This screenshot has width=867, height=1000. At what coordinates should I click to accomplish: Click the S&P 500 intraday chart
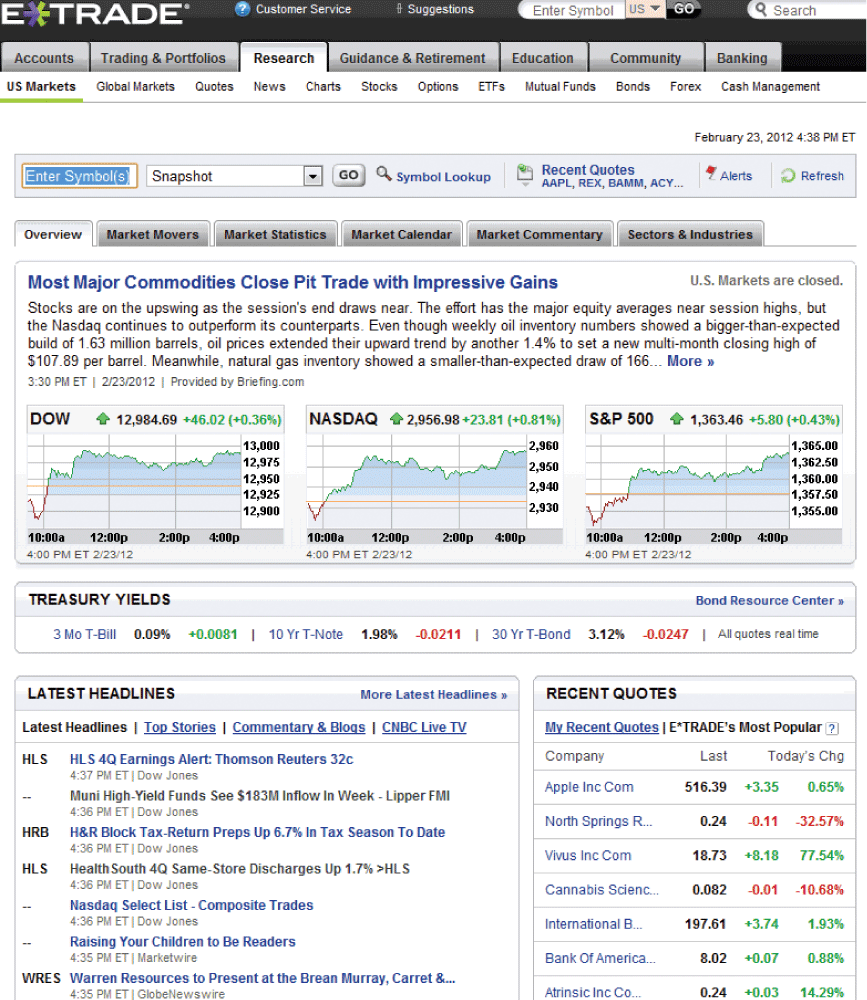point(714,489)
